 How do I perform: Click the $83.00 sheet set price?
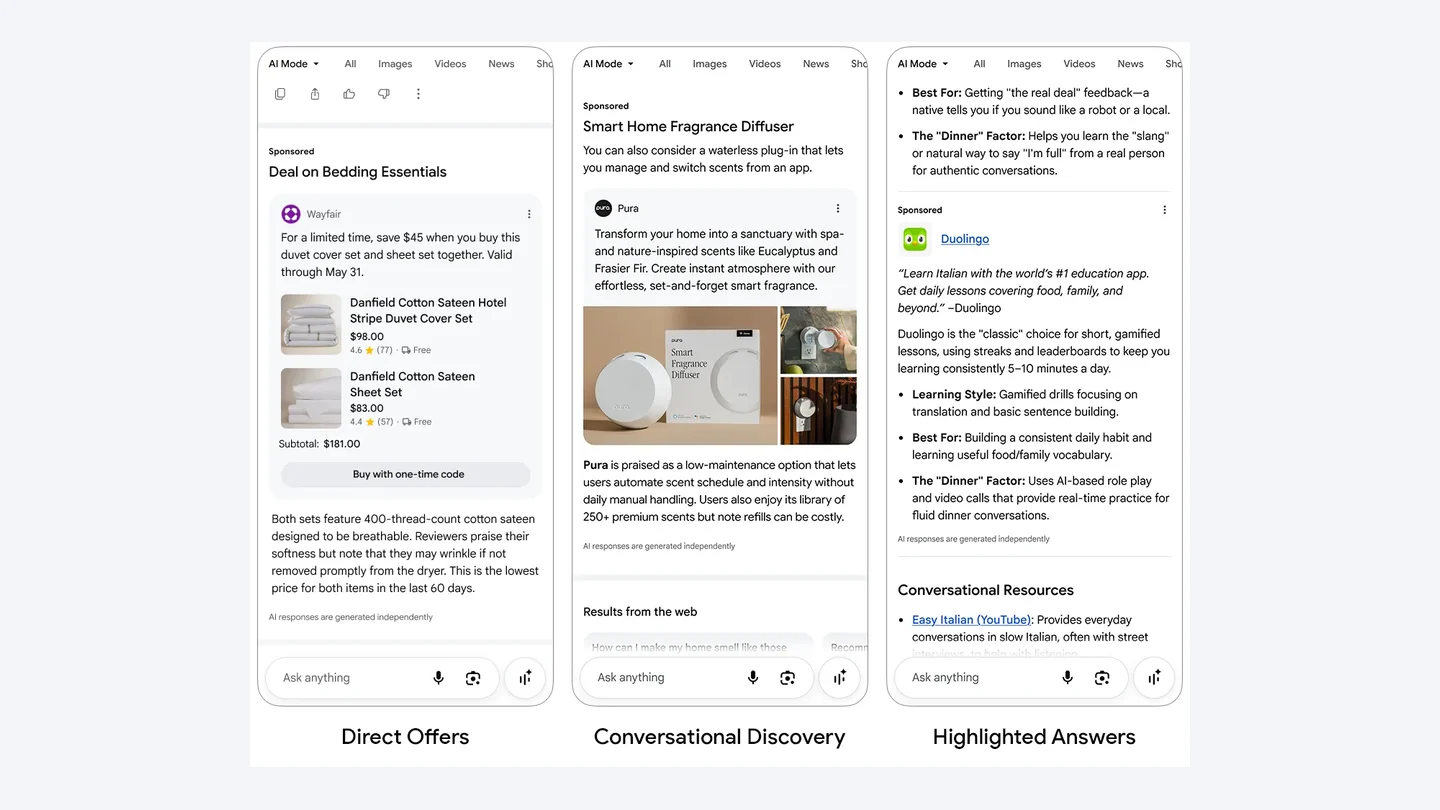tap(367, 408)
